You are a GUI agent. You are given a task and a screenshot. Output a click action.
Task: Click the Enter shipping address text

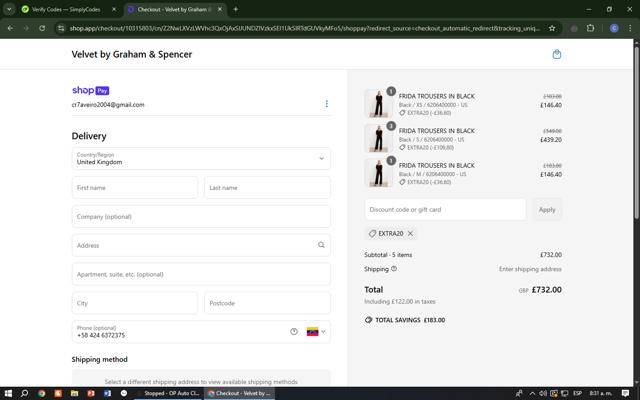pos(530,269)
